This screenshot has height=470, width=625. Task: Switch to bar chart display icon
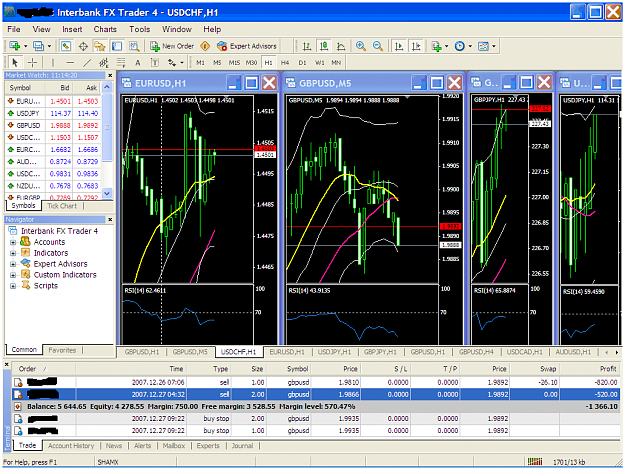coord(307,46)
